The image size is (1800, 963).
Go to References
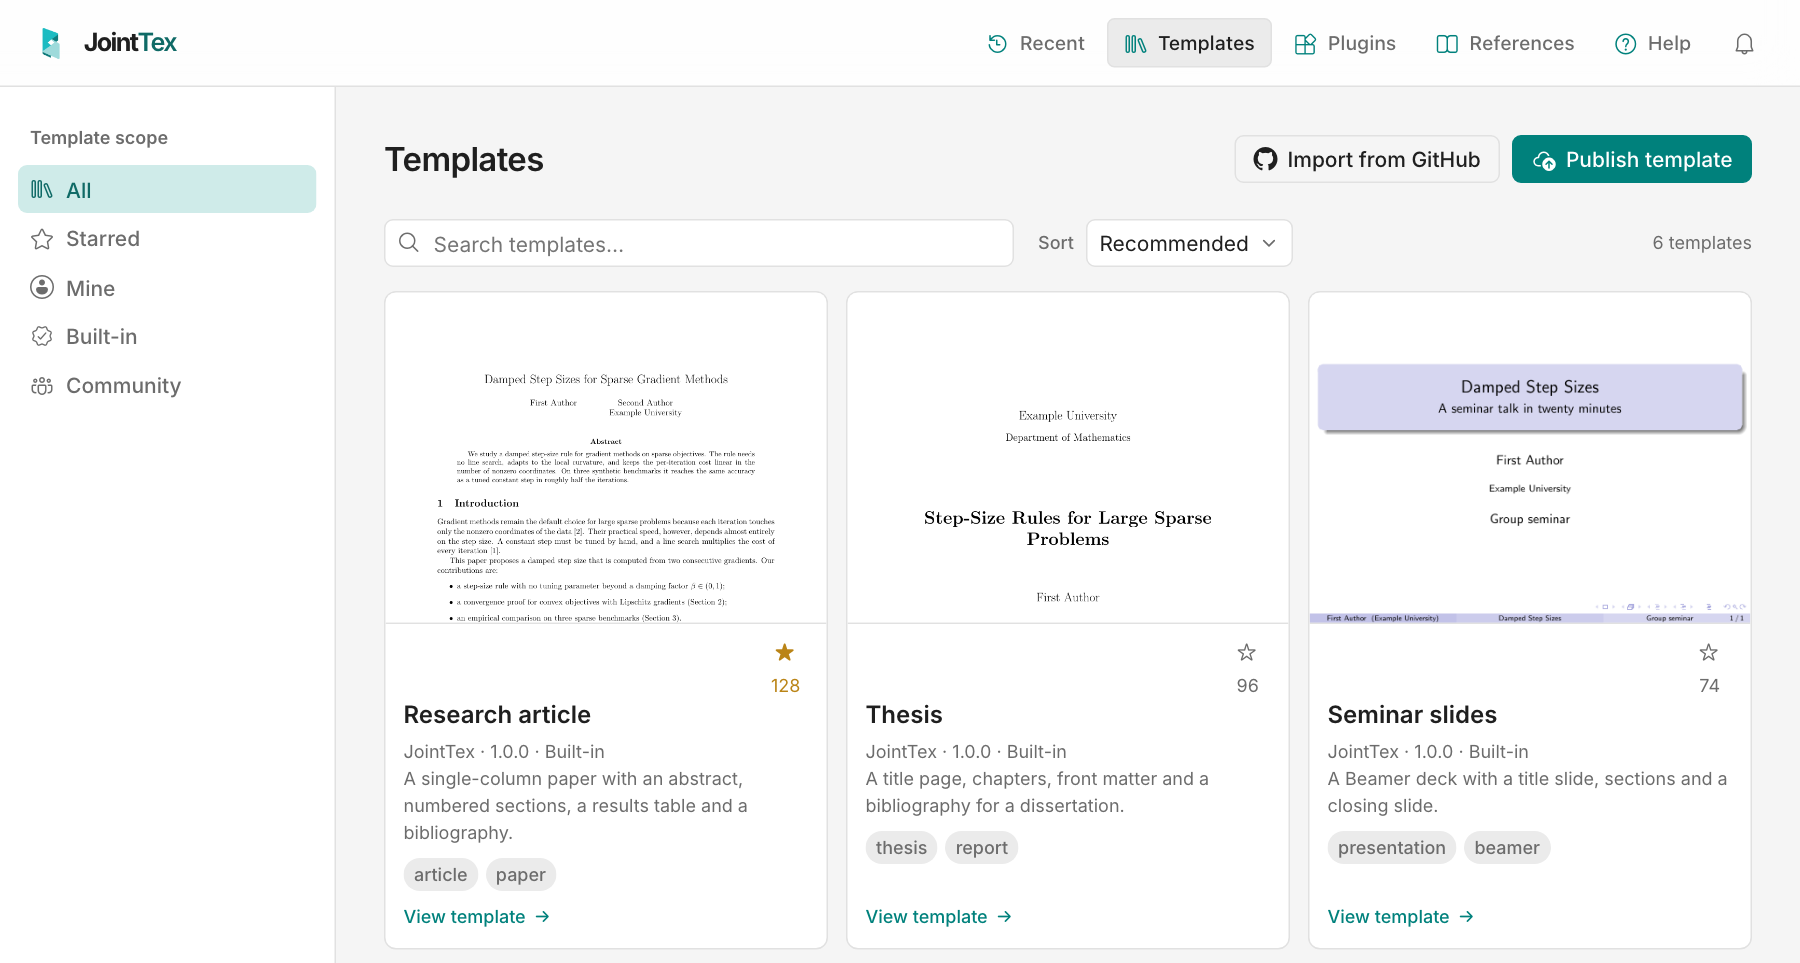coord(1505,43)
